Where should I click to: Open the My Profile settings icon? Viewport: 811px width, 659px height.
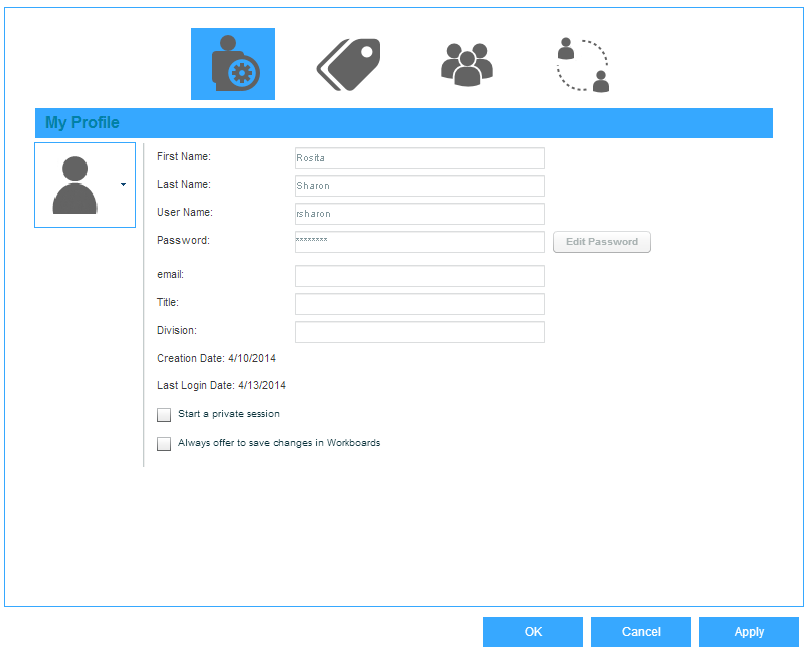pyautogui.click(x=233, y=64)
